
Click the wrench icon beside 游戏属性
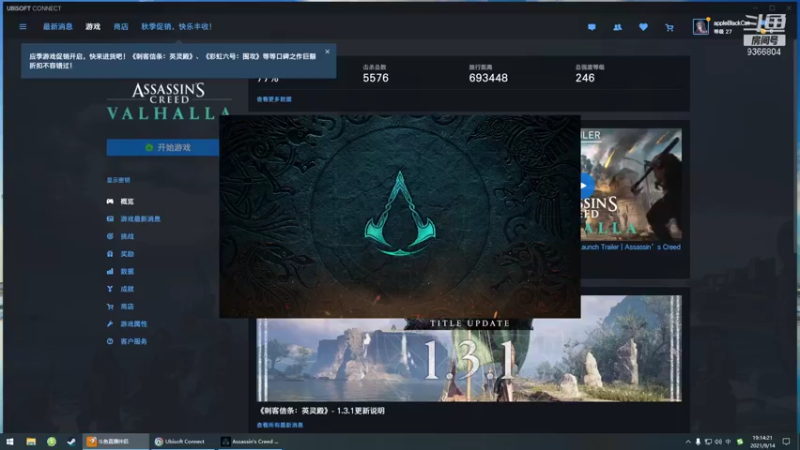(110, 324)
